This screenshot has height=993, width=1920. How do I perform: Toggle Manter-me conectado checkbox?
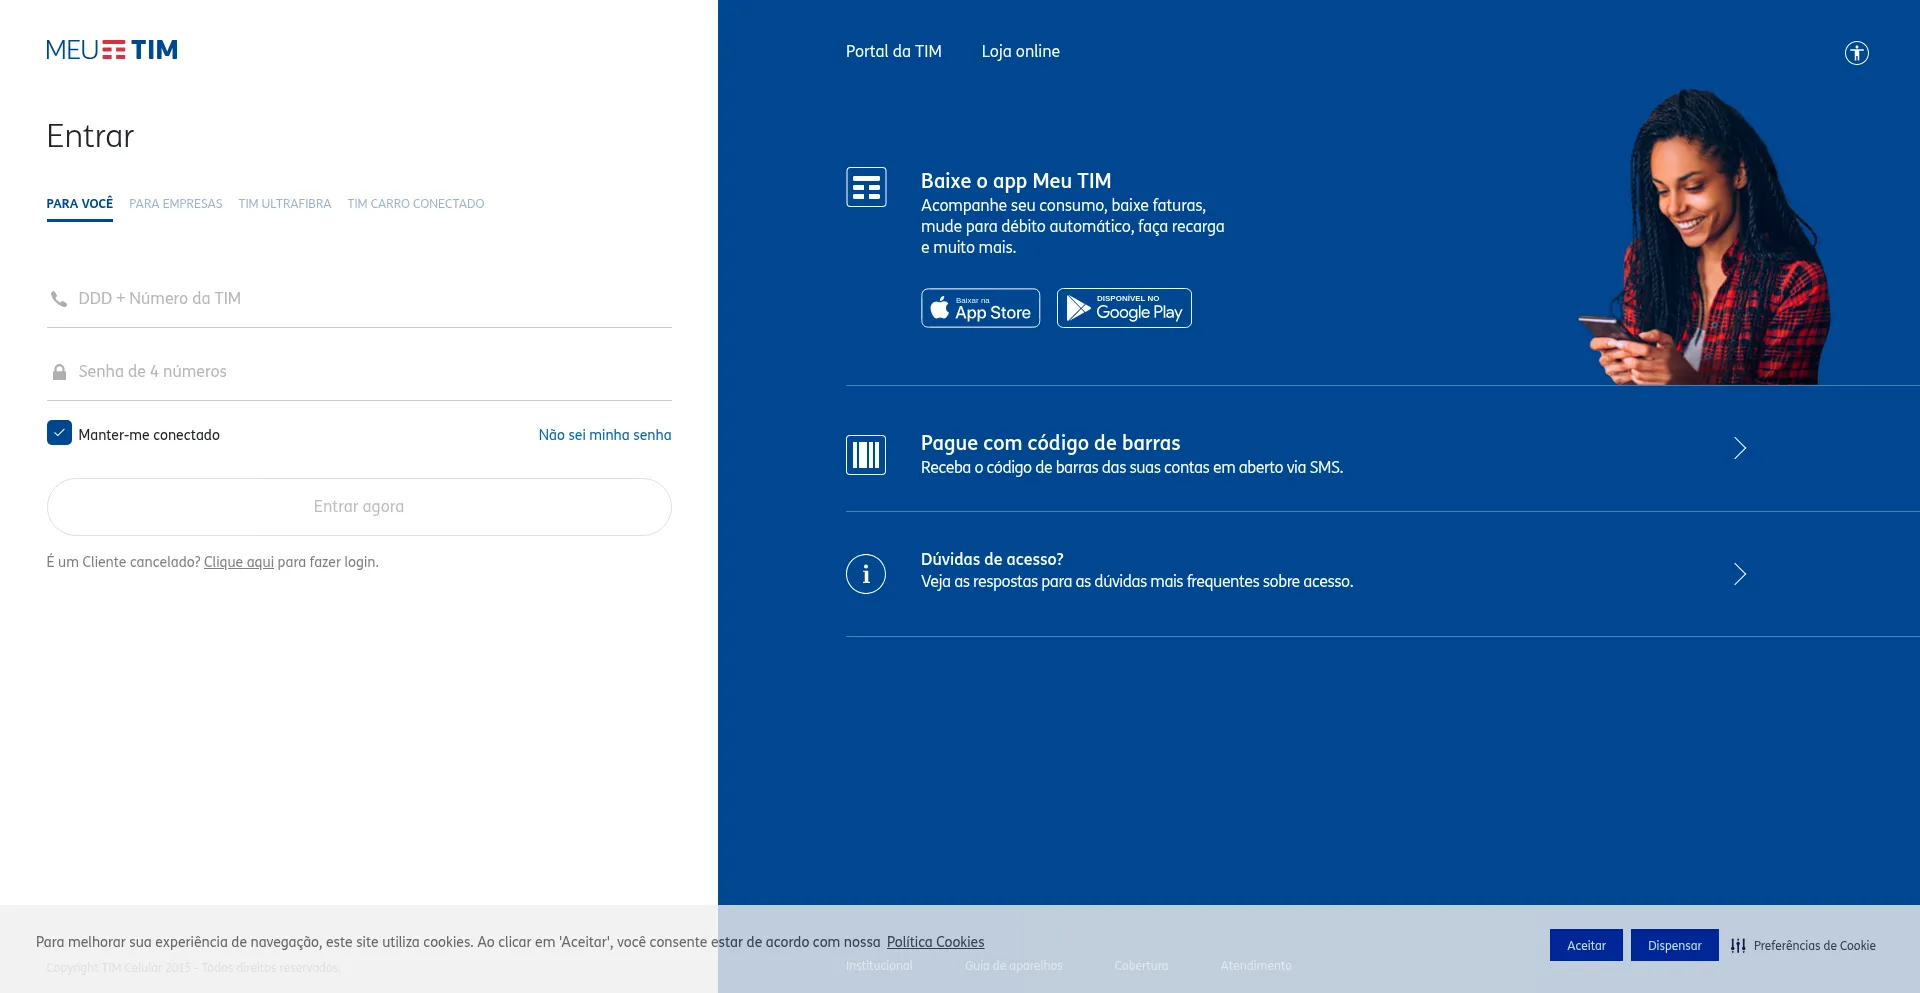point(59,433)
